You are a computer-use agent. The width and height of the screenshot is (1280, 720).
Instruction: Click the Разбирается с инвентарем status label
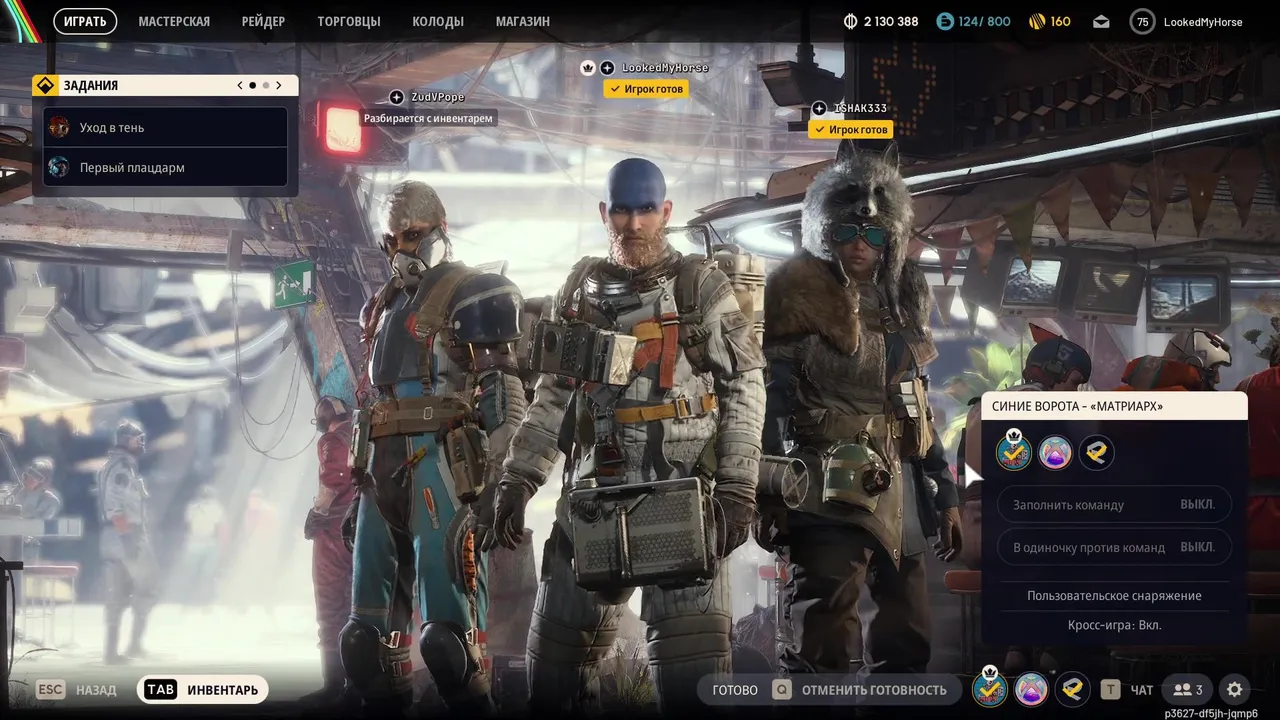pyautogui.click(x=428, y=118)
